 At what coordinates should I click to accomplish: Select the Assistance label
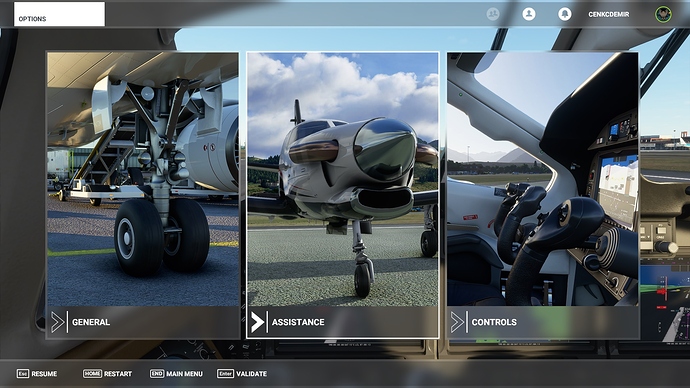pyautogui.click(x=298, y=322)
